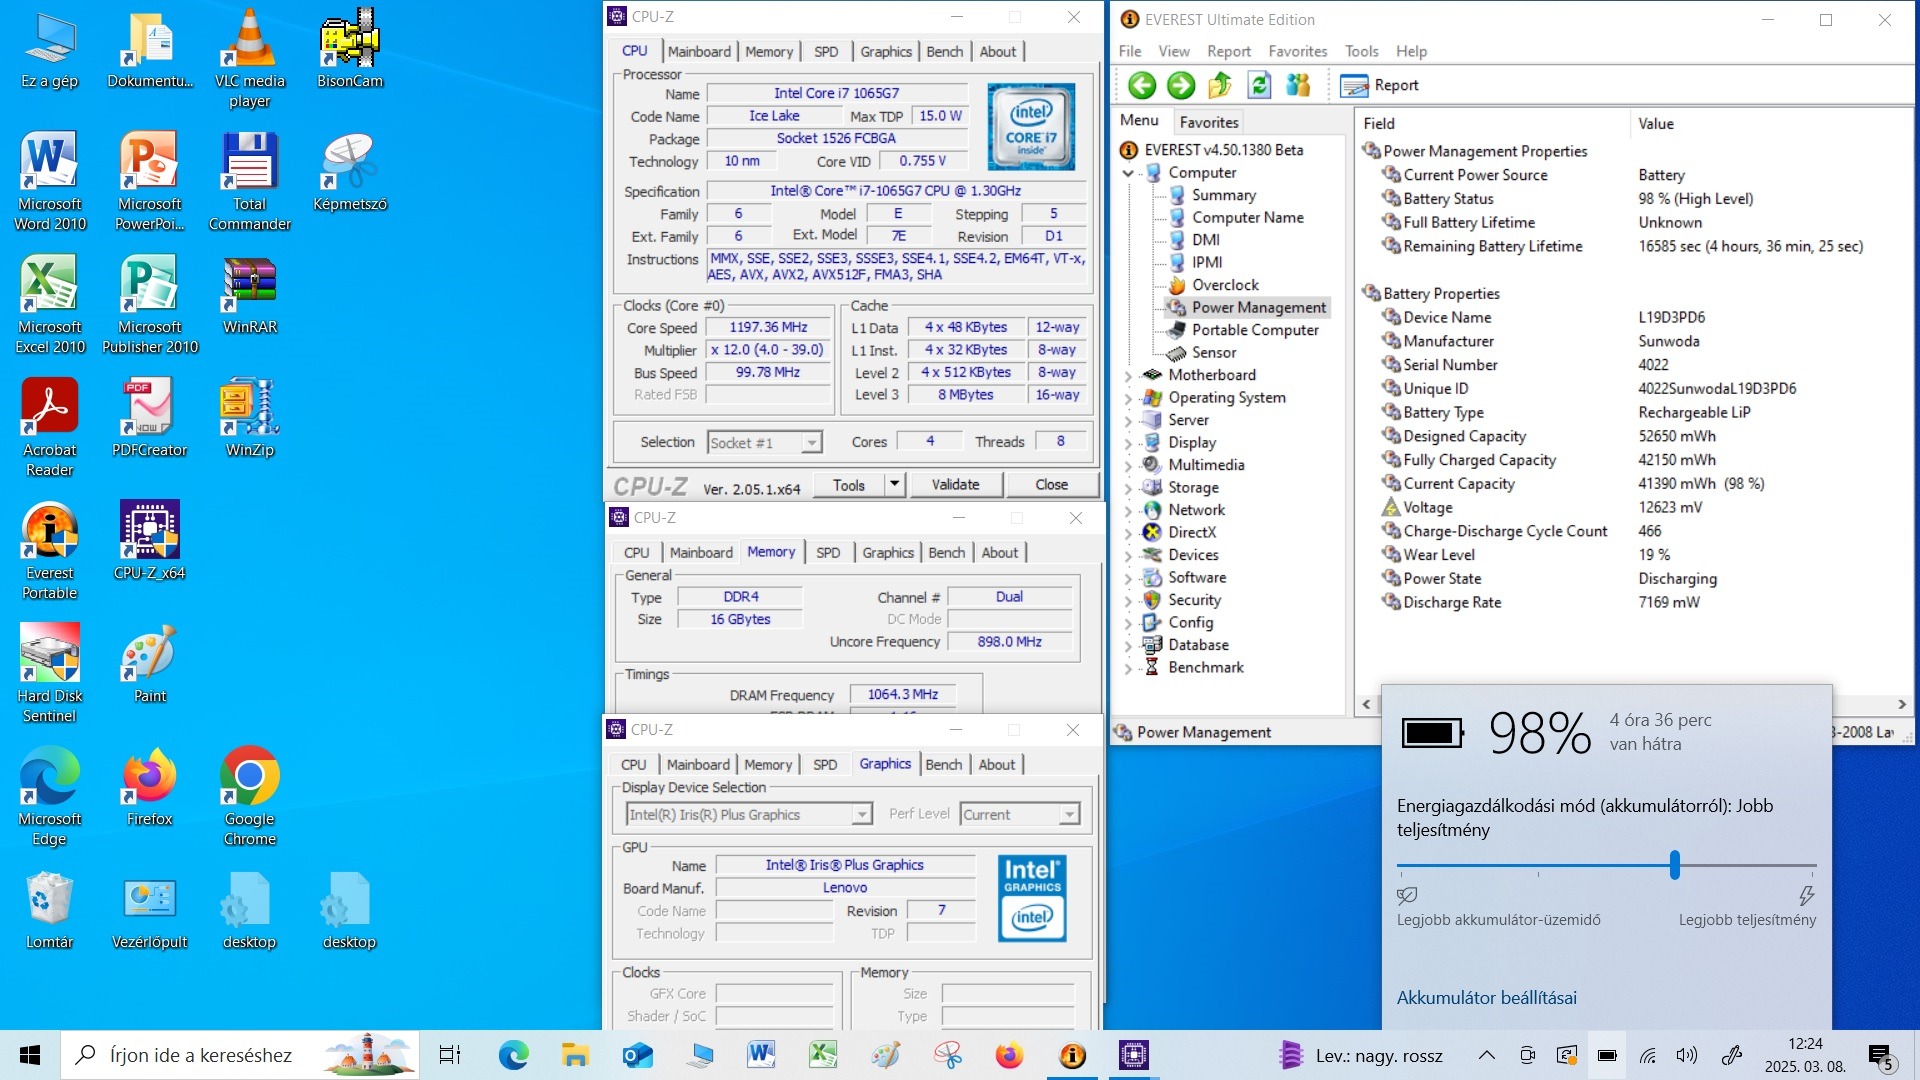This screenshot has width=1920, height=1080.
Task: Click the green Forward arrow in EVEREST toolbar
Action: 1181,86
